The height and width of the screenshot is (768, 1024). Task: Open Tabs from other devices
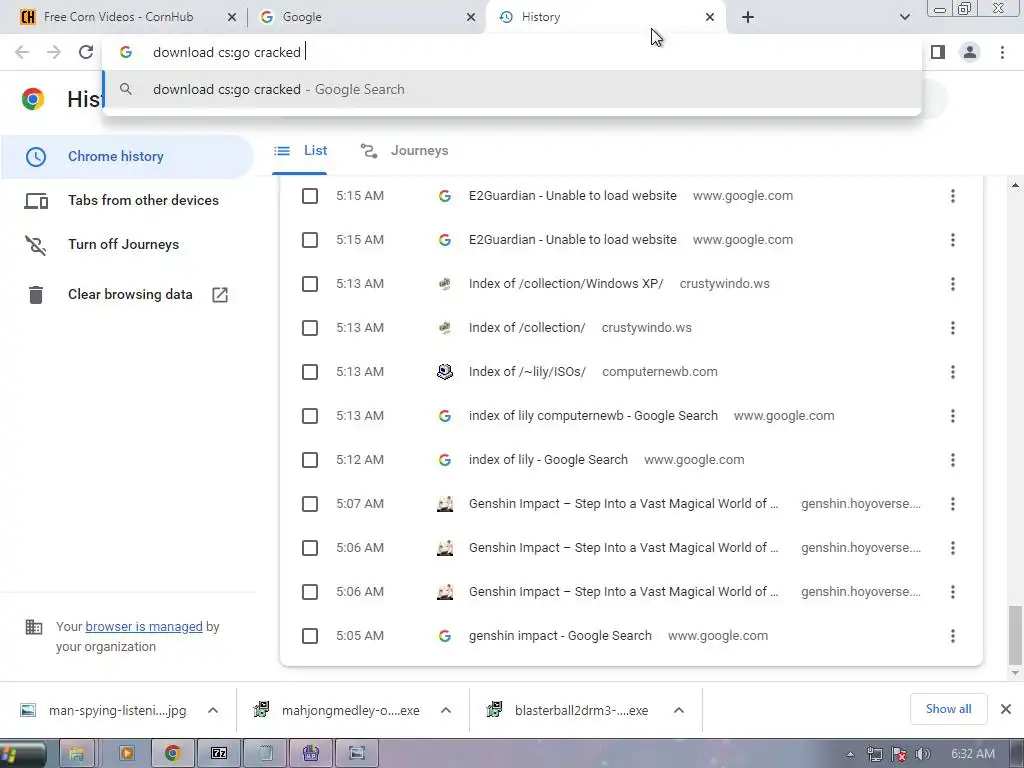pos(127,200)
